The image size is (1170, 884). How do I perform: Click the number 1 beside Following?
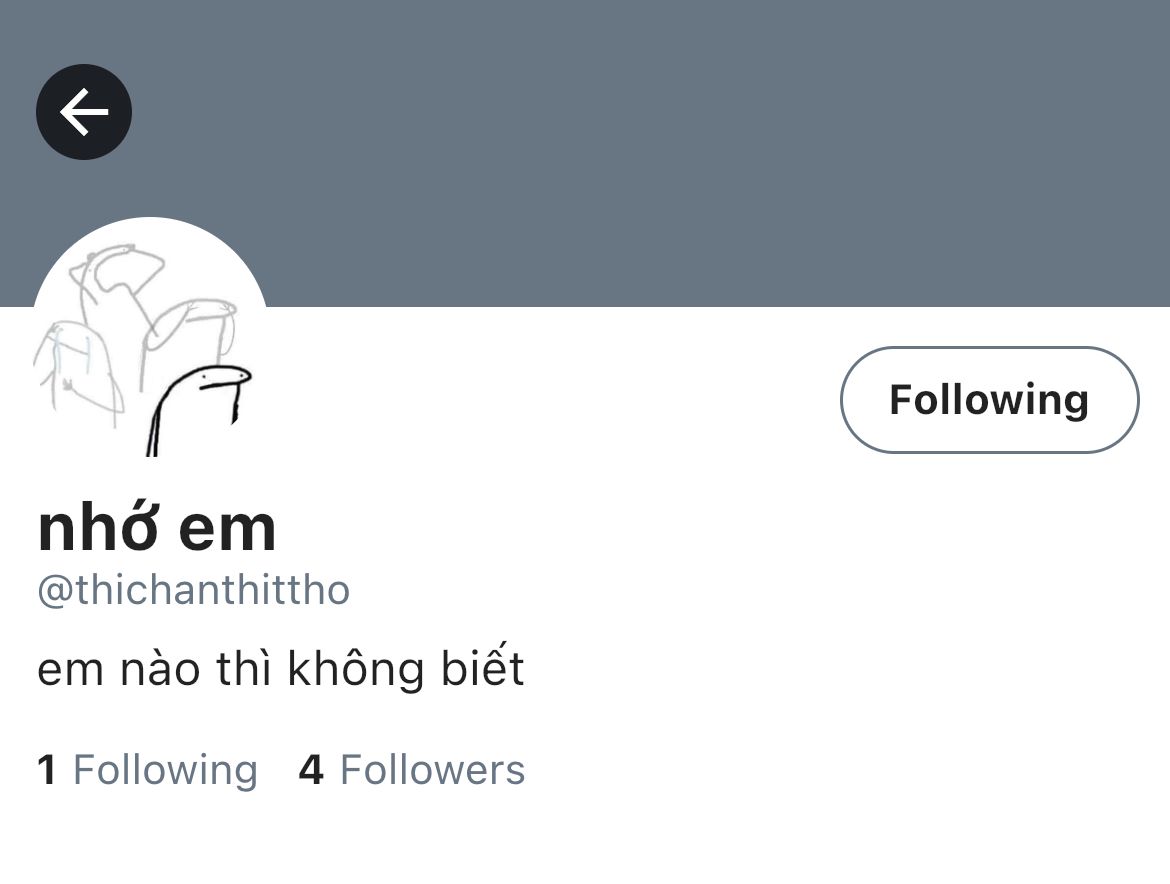tap(46, 770)
